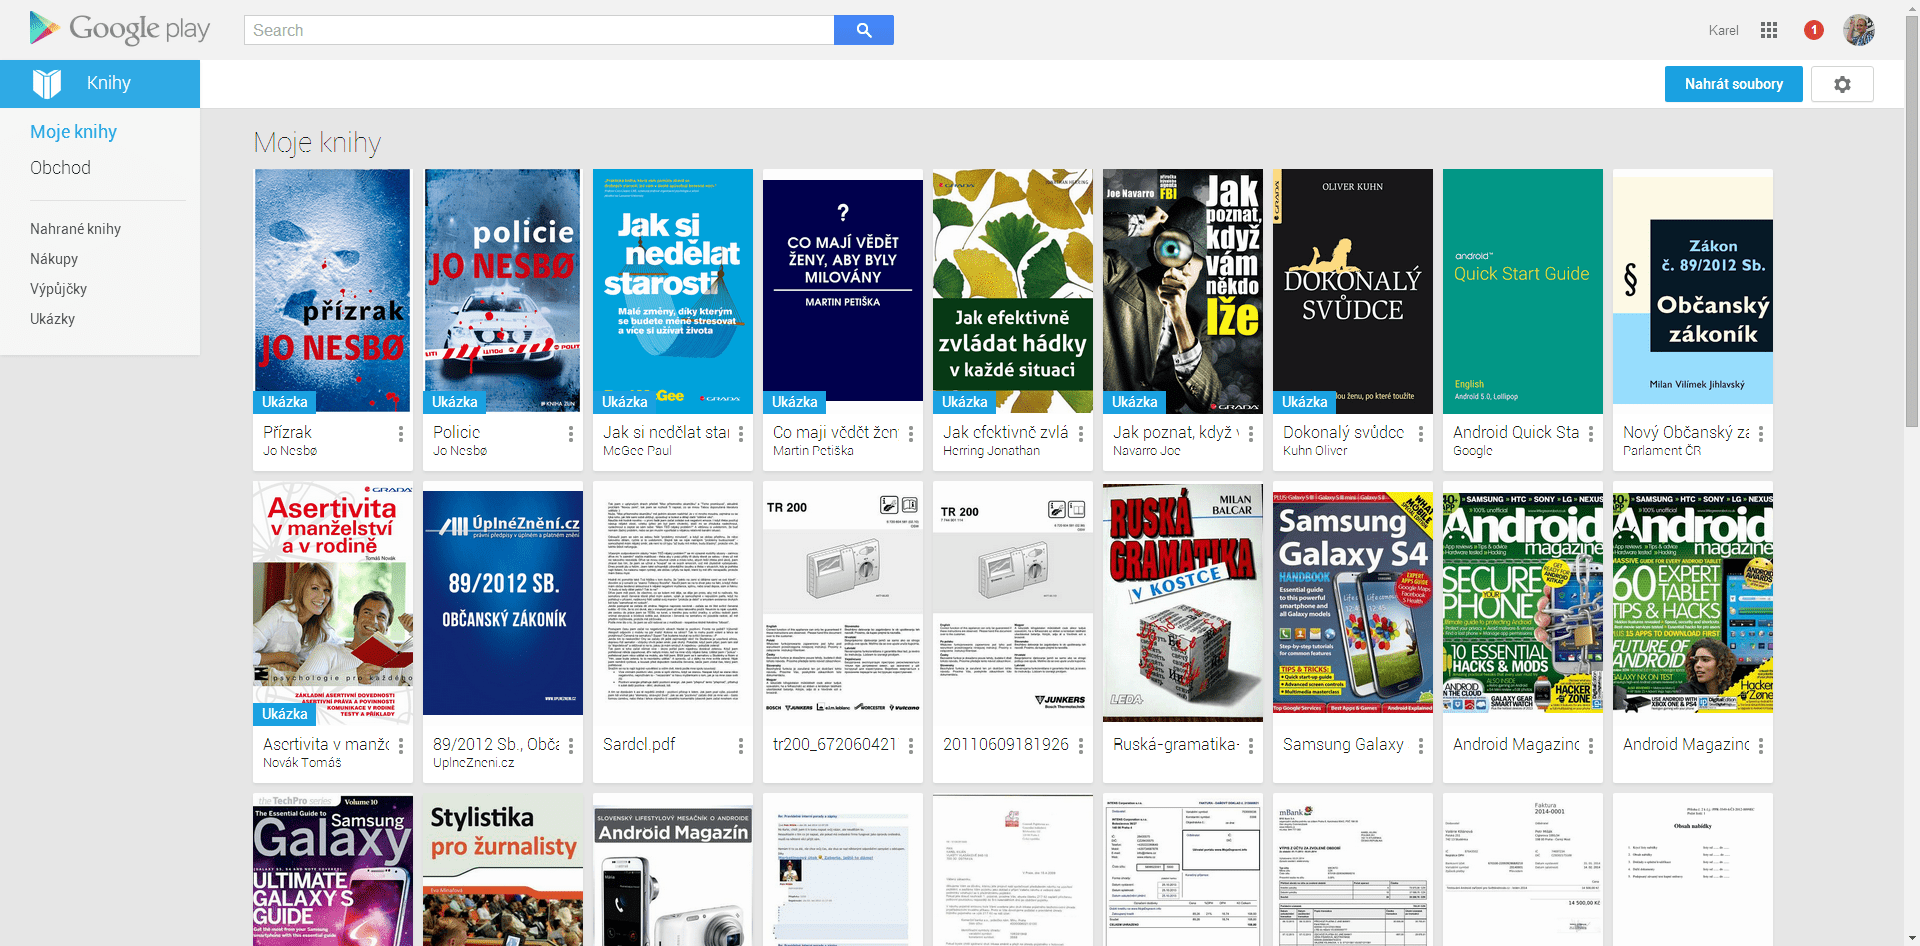
Task: Click author Navarro Joe
Action: (x=1146, y=451)
